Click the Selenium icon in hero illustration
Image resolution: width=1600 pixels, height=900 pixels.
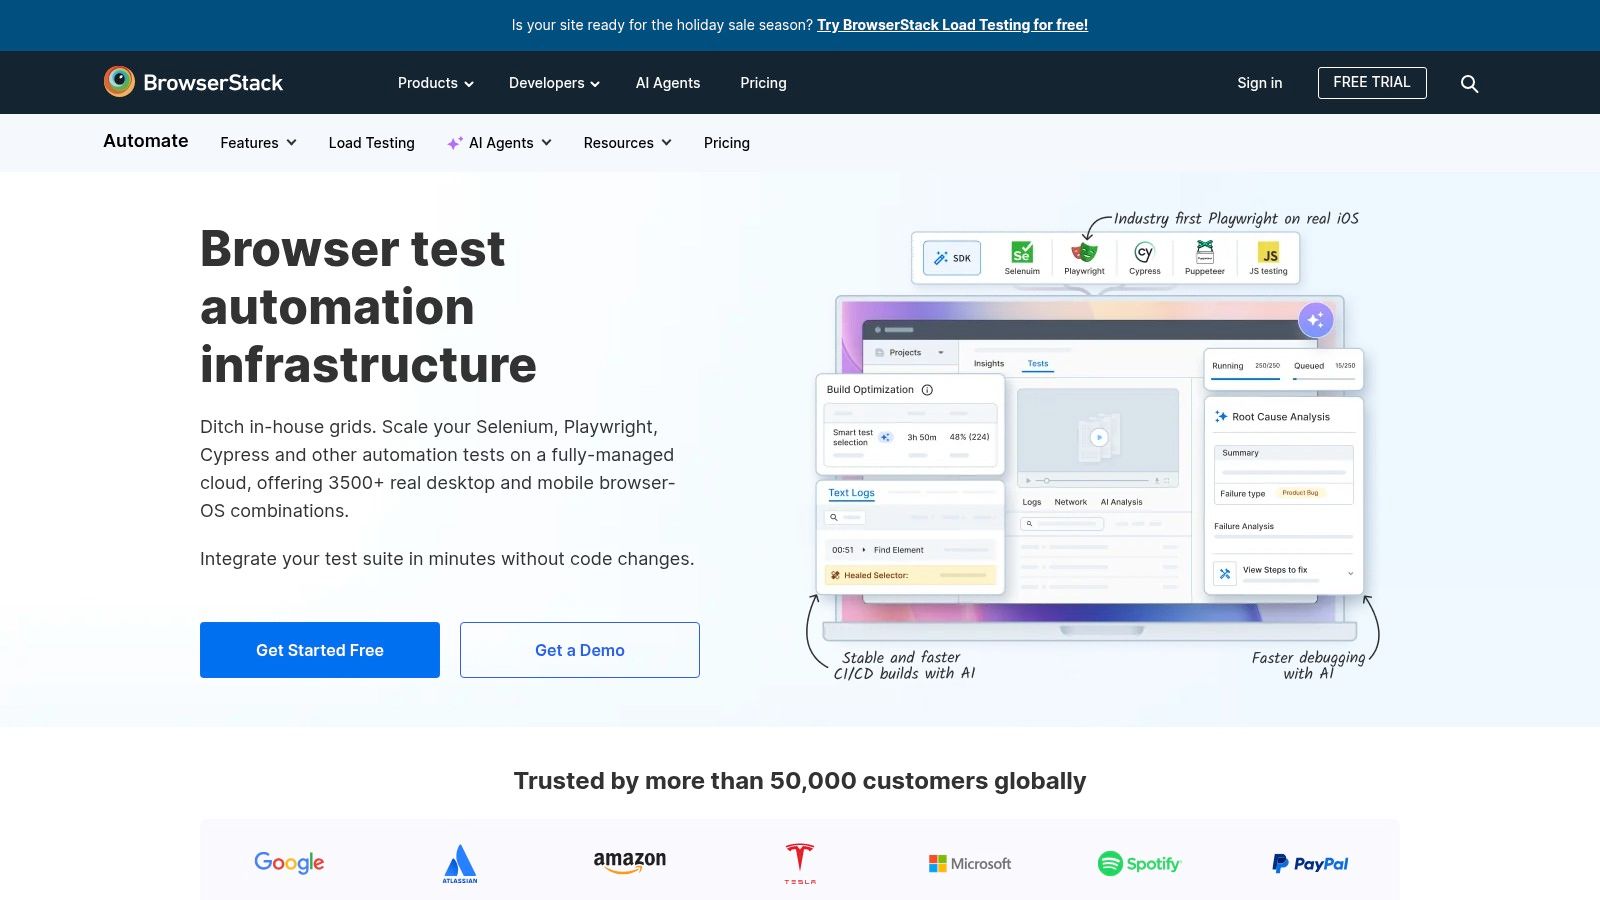pyautogui.click(x=1022, y=252)
